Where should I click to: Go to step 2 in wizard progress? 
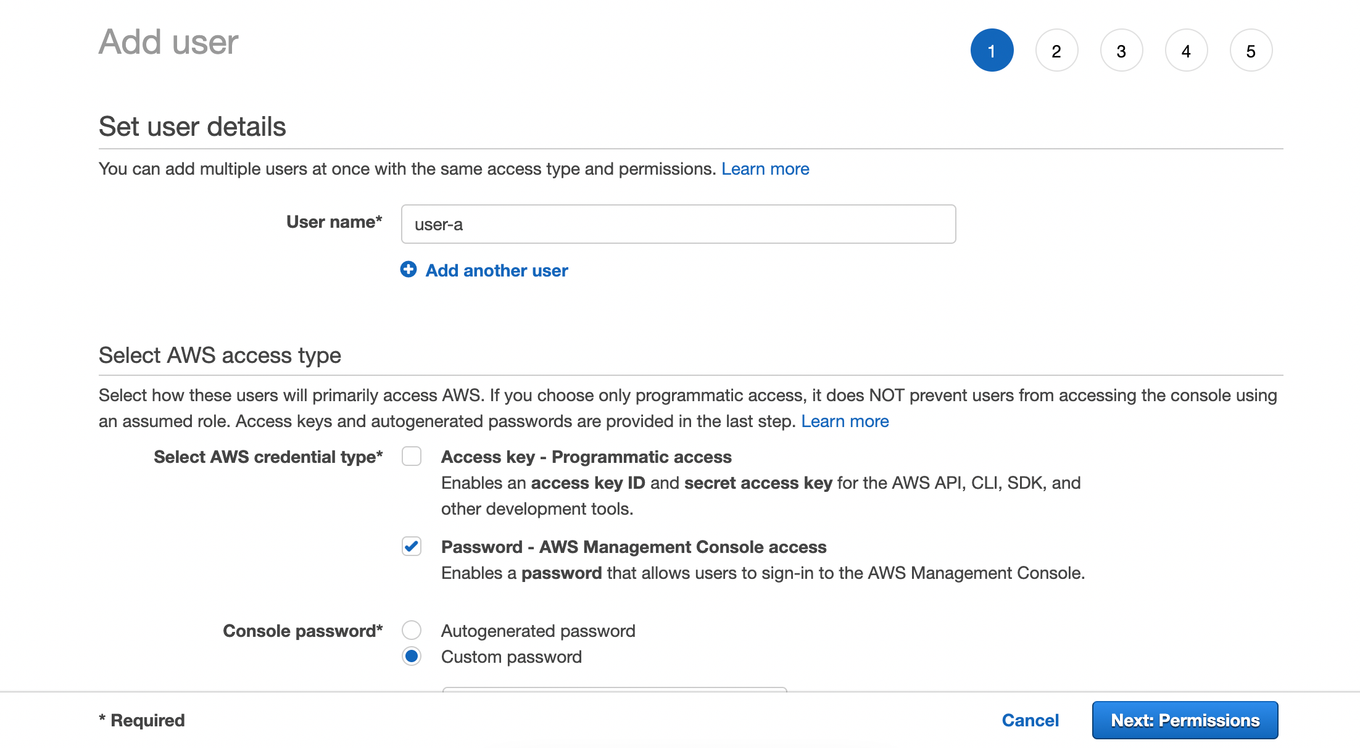click(1056, 51)
